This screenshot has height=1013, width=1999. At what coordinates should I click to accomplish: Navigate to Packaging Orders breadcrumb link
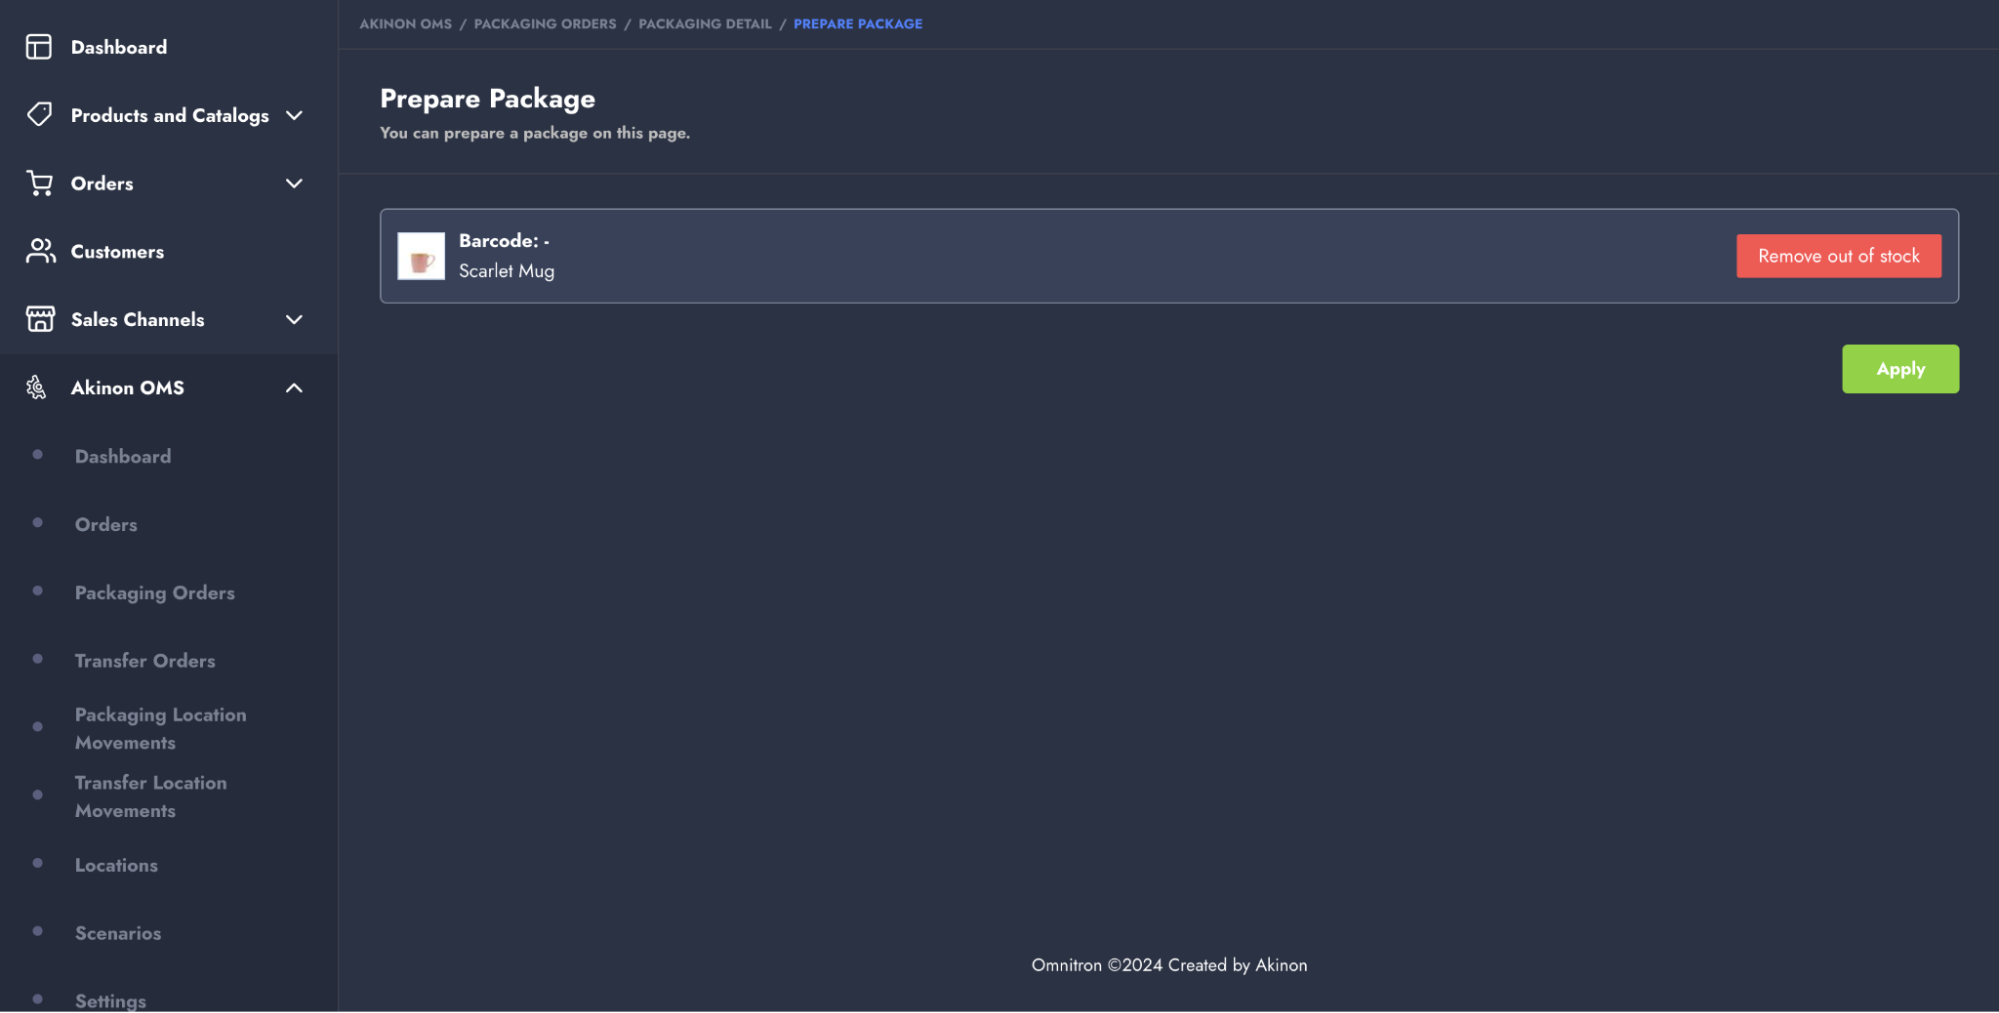545,24
